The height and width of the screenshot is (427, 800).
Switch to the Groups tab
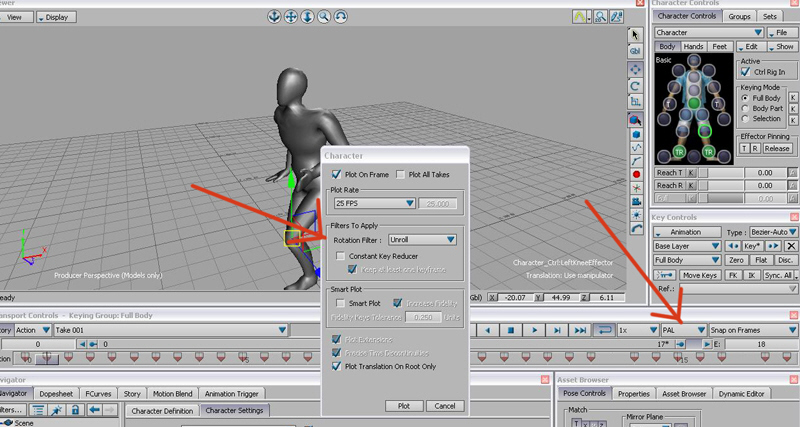[x=739, y=17]
